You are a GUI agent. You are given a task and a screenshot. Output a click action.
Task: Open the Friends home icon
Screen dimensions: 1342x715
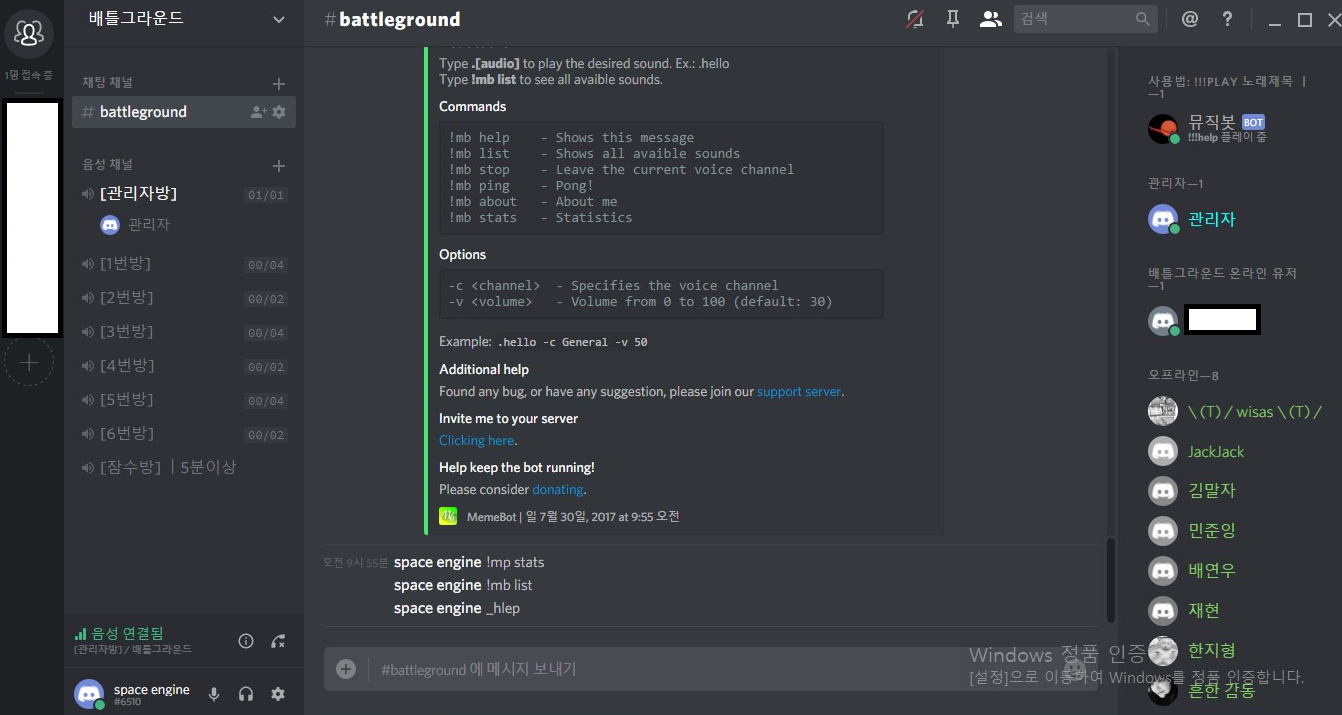point(29,33)
